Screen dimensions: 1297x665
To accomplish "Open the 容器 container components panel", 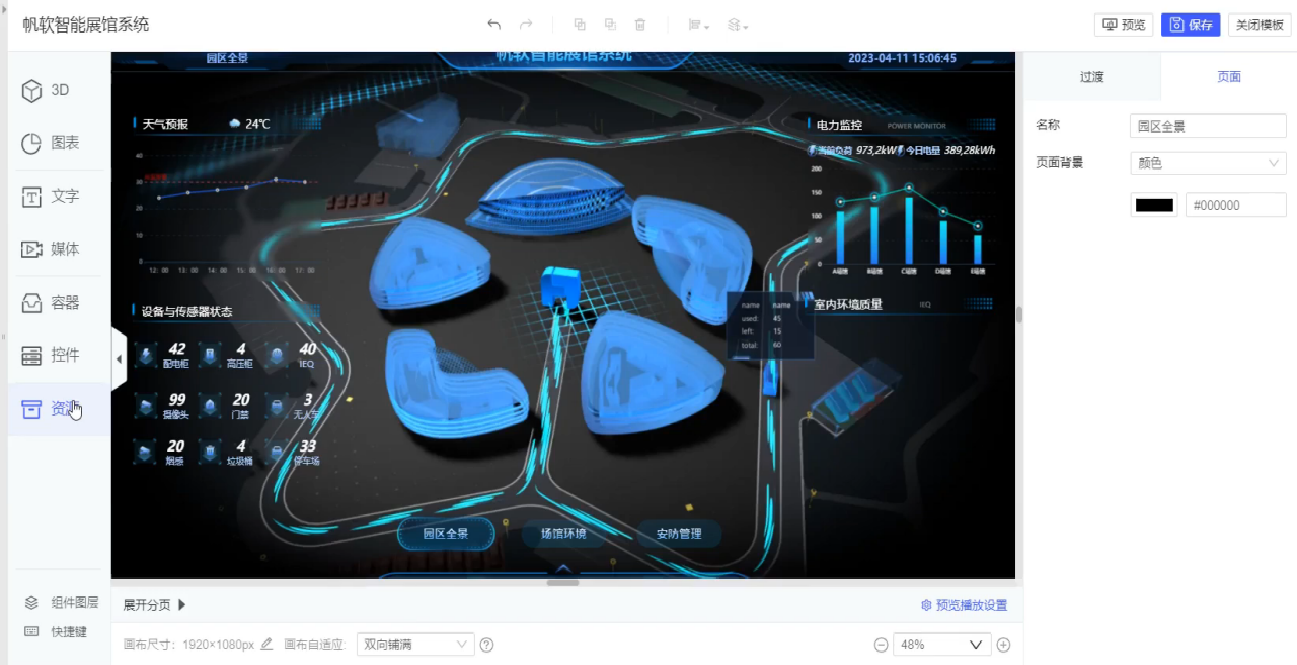I will [58, 302].
